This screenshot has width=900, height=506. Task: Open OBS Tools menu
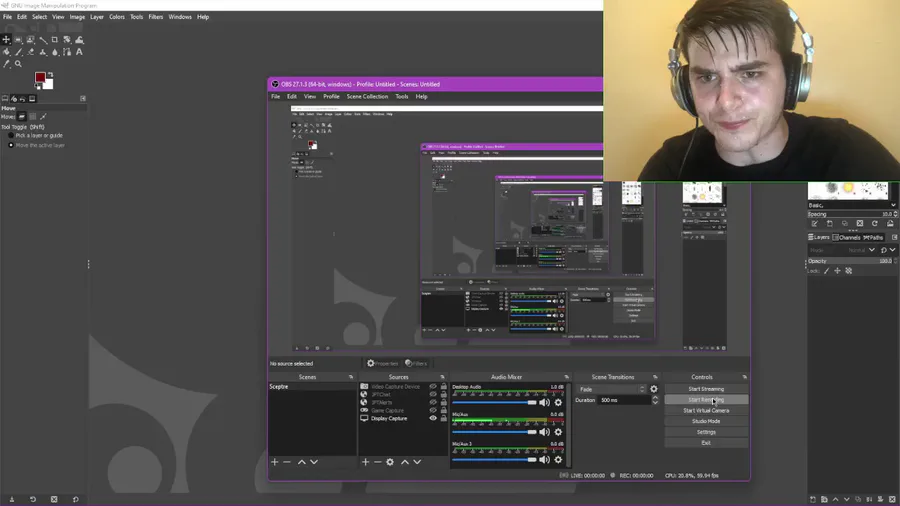(402, 96)
